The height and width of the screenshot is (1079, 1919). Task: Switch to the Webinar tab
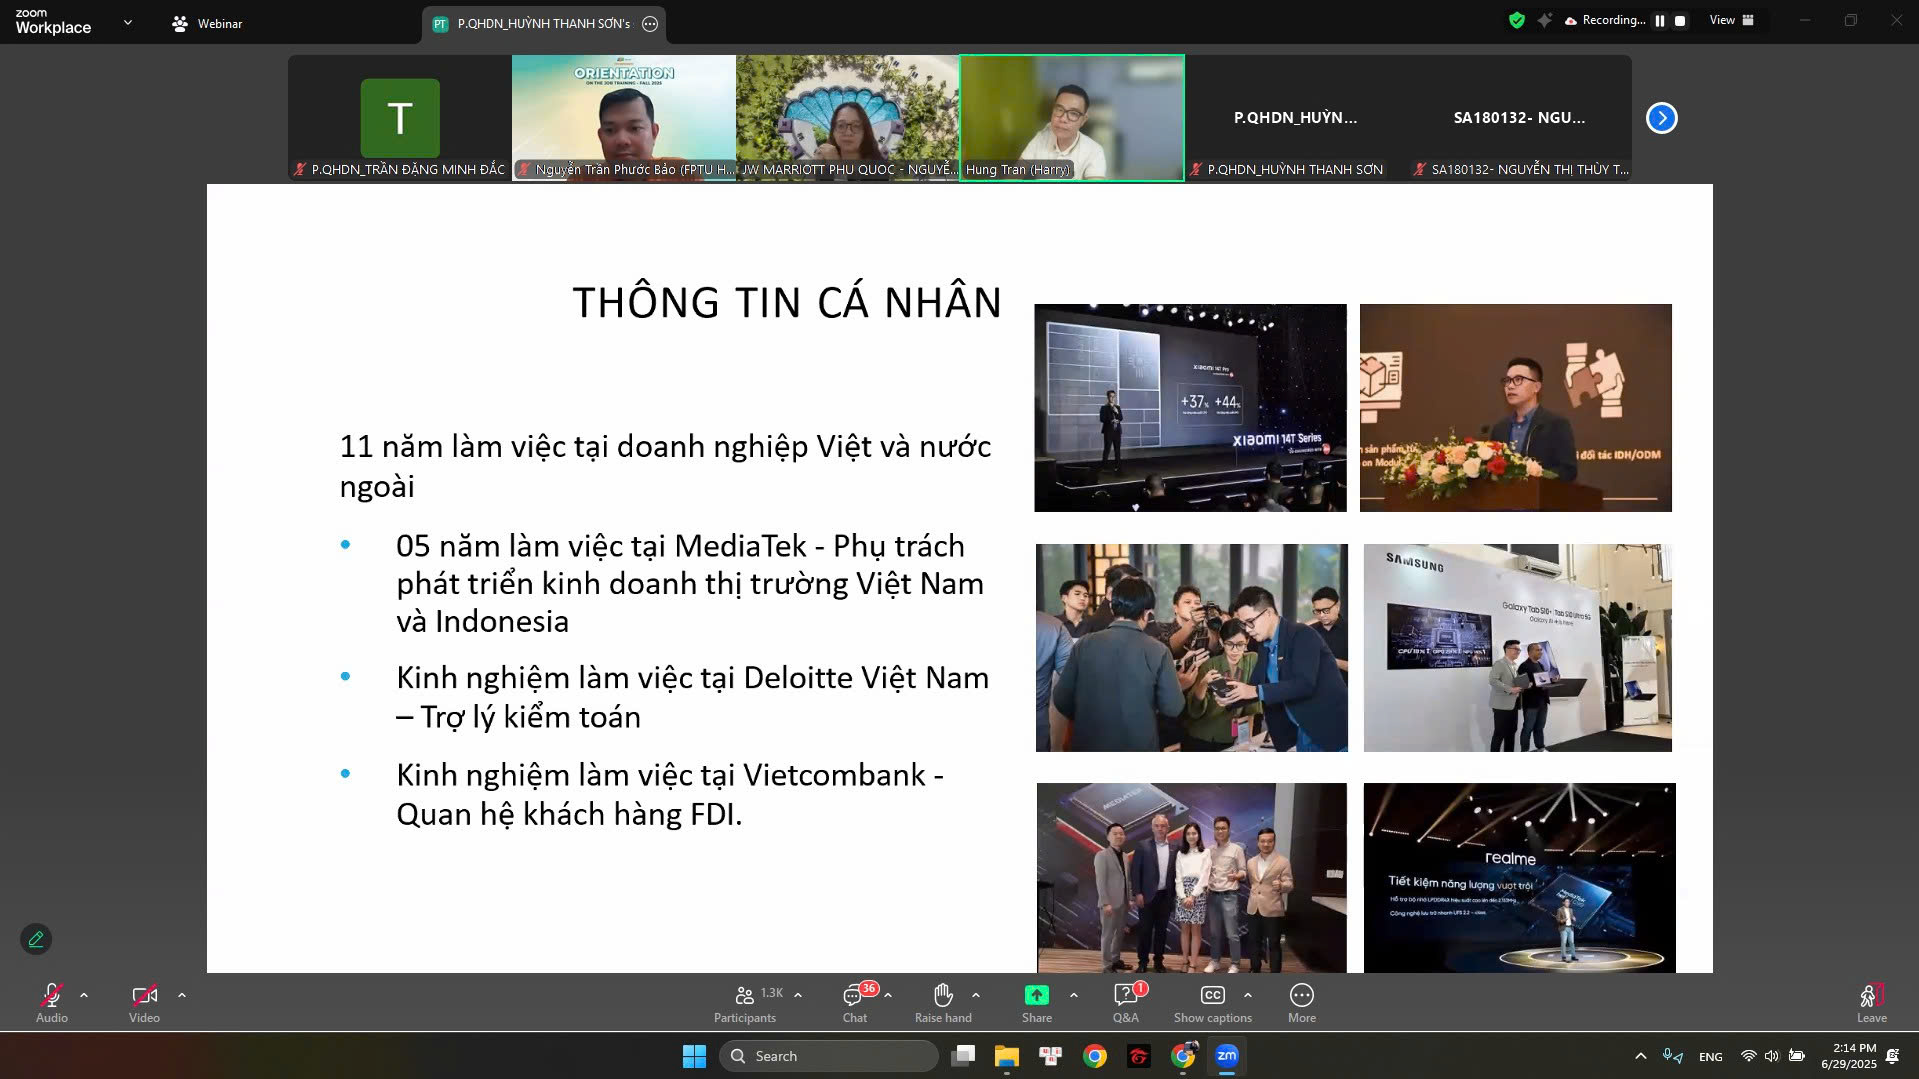(x=208, y=23)
